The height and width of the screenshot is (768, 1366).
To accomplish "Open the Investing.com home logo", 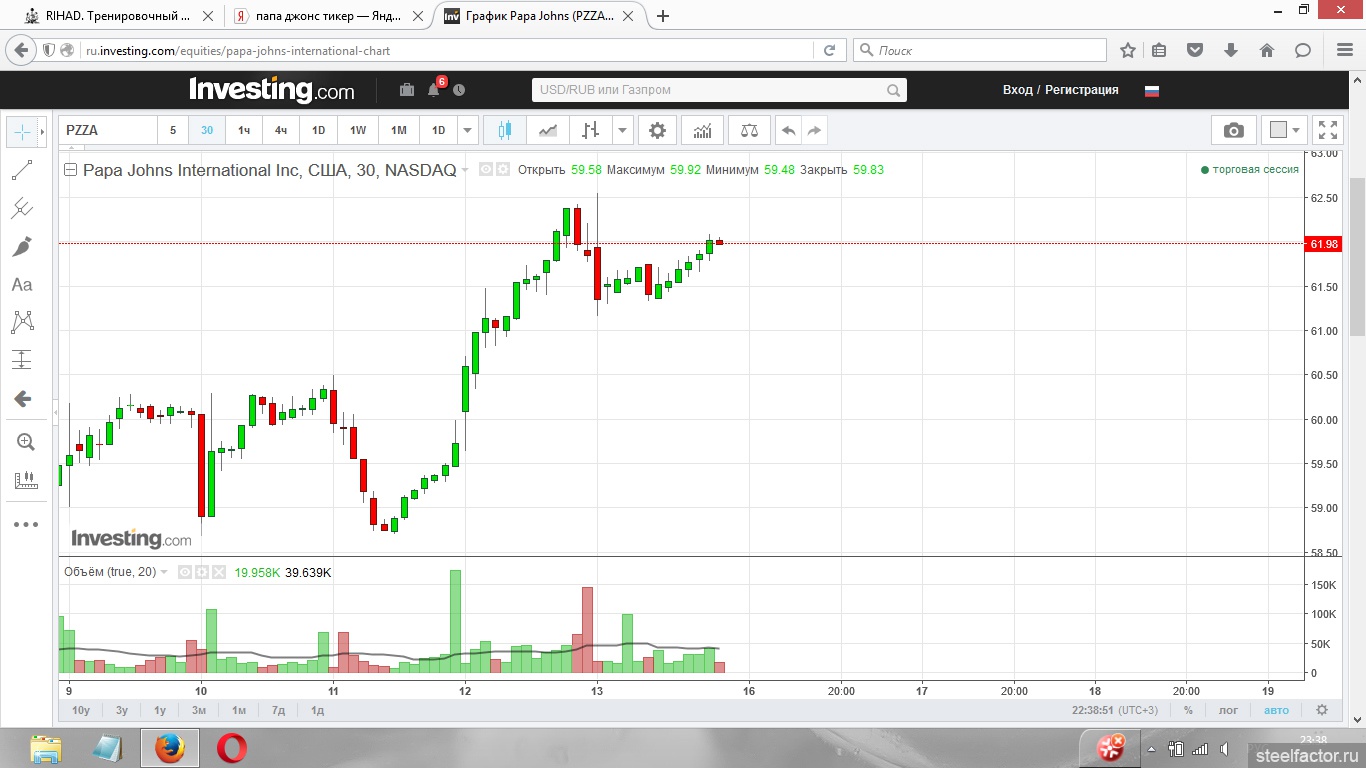I will (x=272, y=90).
